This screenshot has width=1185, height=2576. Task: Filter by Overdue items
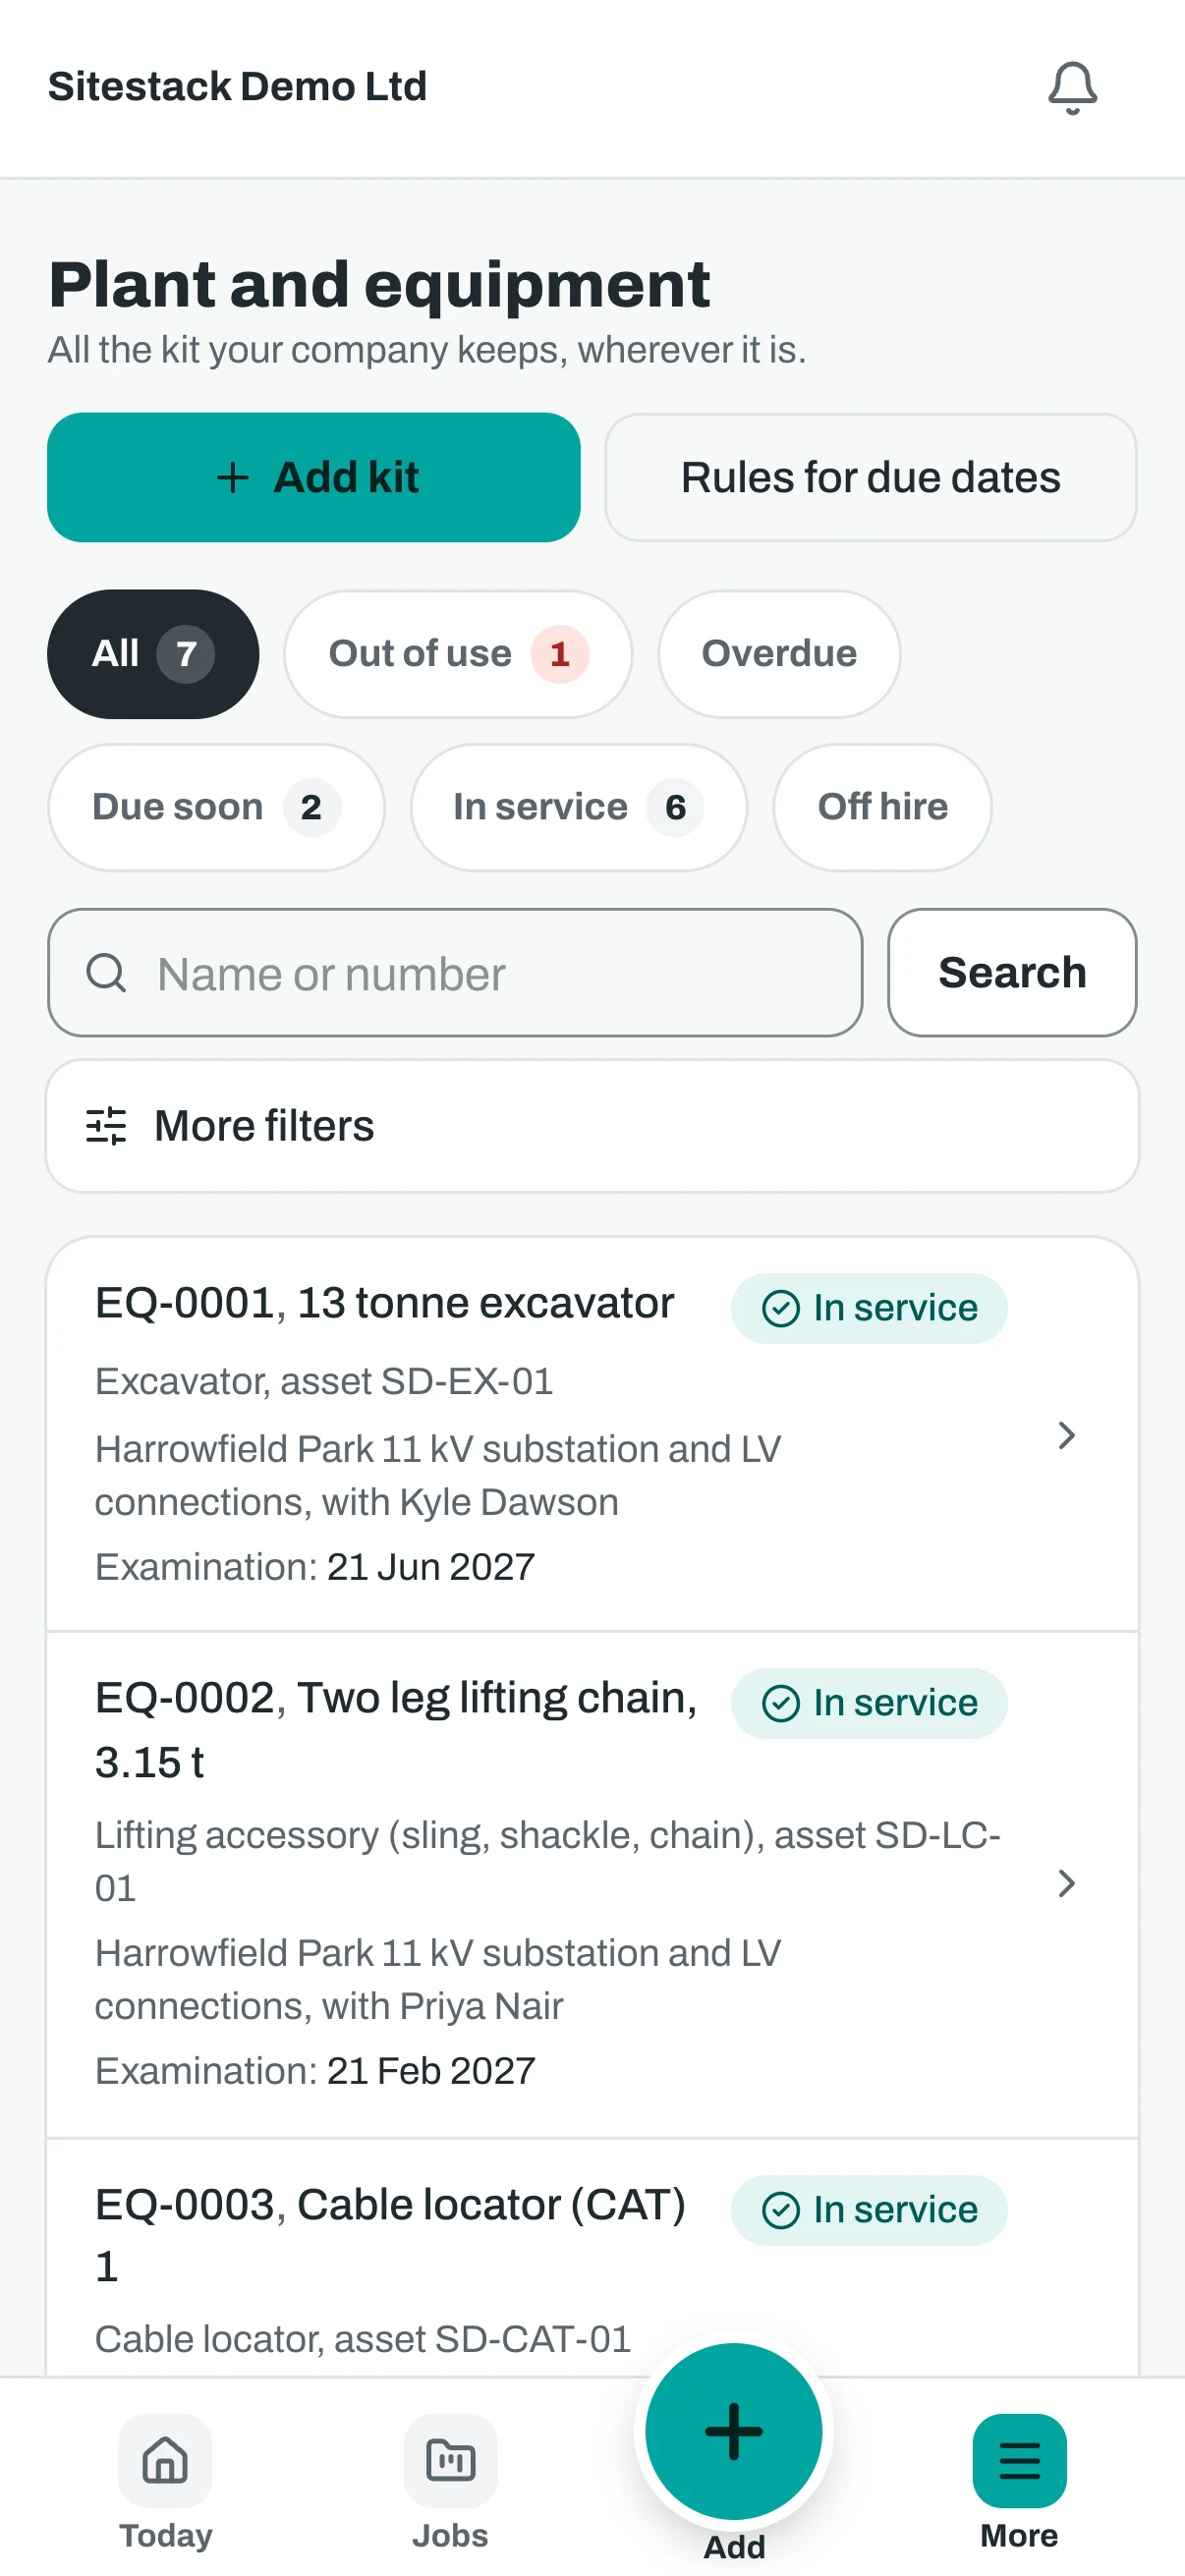pos(779,654)
